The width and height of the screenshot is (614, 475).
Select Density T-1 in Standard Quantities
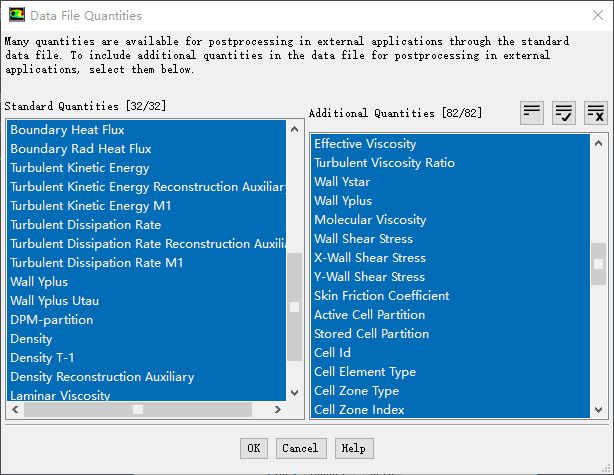(x=42, y=358)
